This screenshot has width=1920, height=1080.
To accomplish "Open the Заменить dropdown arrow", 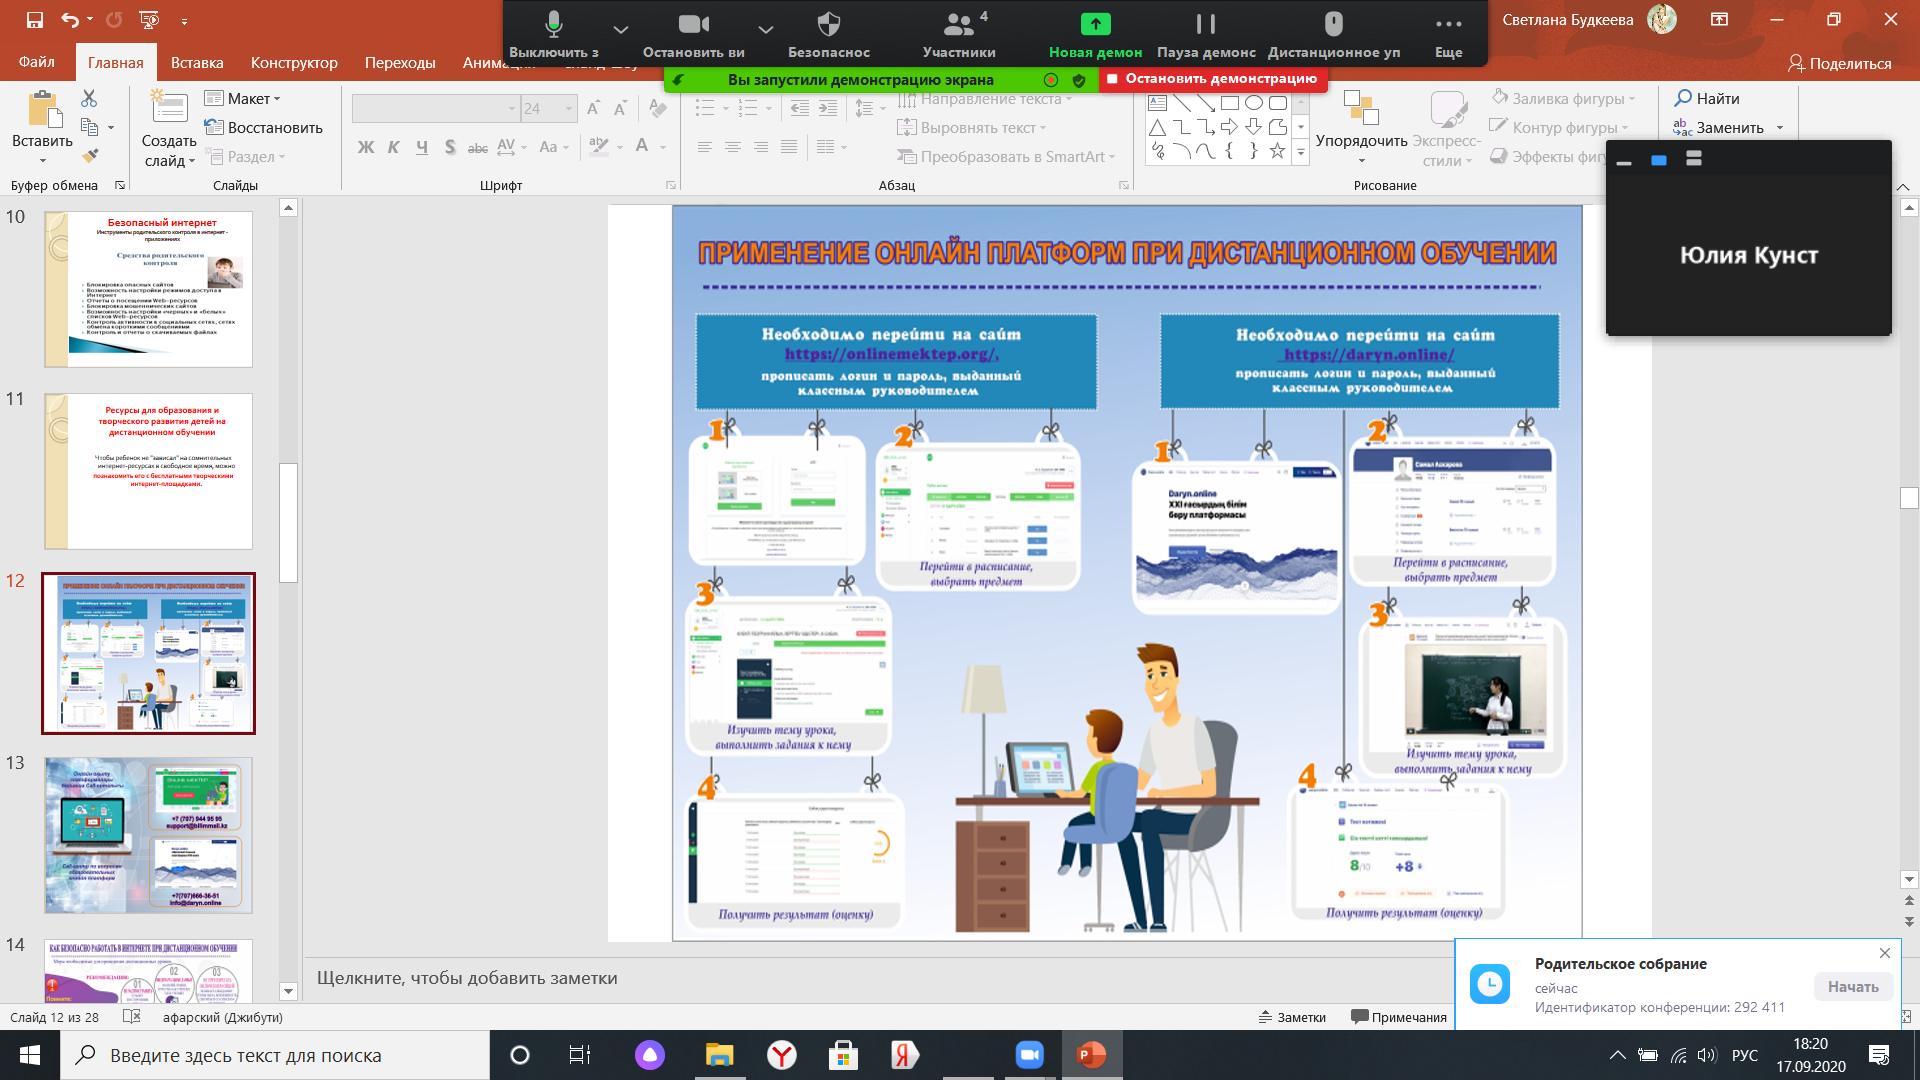I will (x=1780, y=127).
